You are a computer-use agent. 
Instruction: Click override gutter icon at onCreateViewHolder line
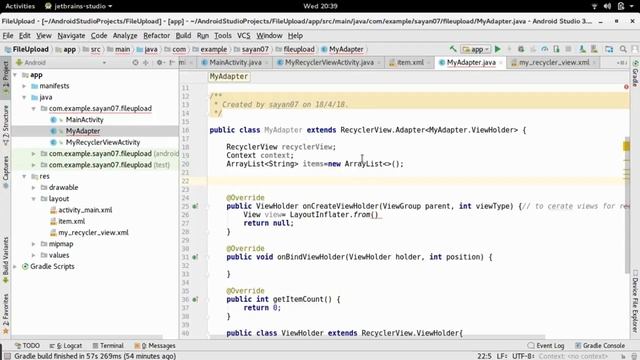pyautogui.click(x=195, y=206)
